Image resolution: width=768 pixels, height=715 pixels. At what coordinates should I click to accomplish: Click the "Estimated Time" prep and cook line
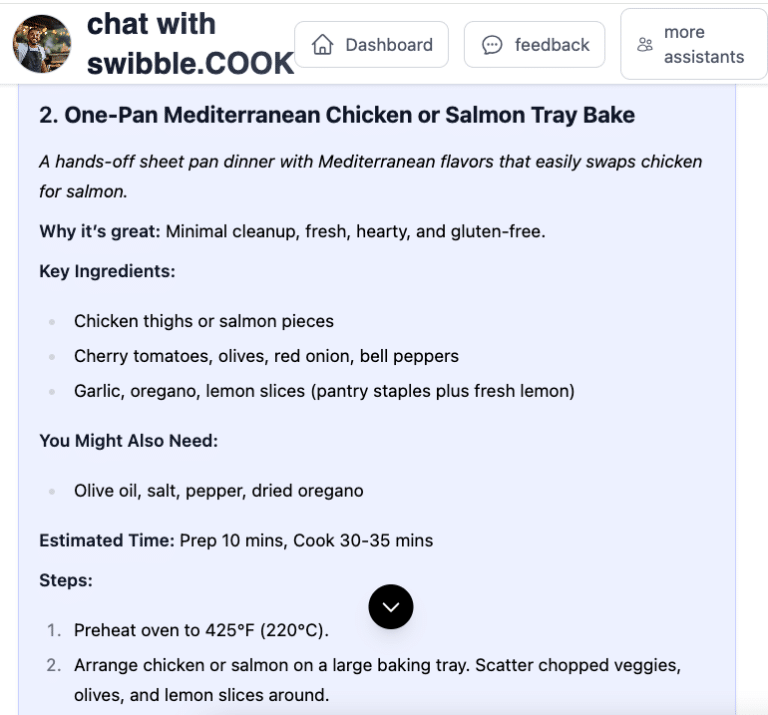(236, 541)
